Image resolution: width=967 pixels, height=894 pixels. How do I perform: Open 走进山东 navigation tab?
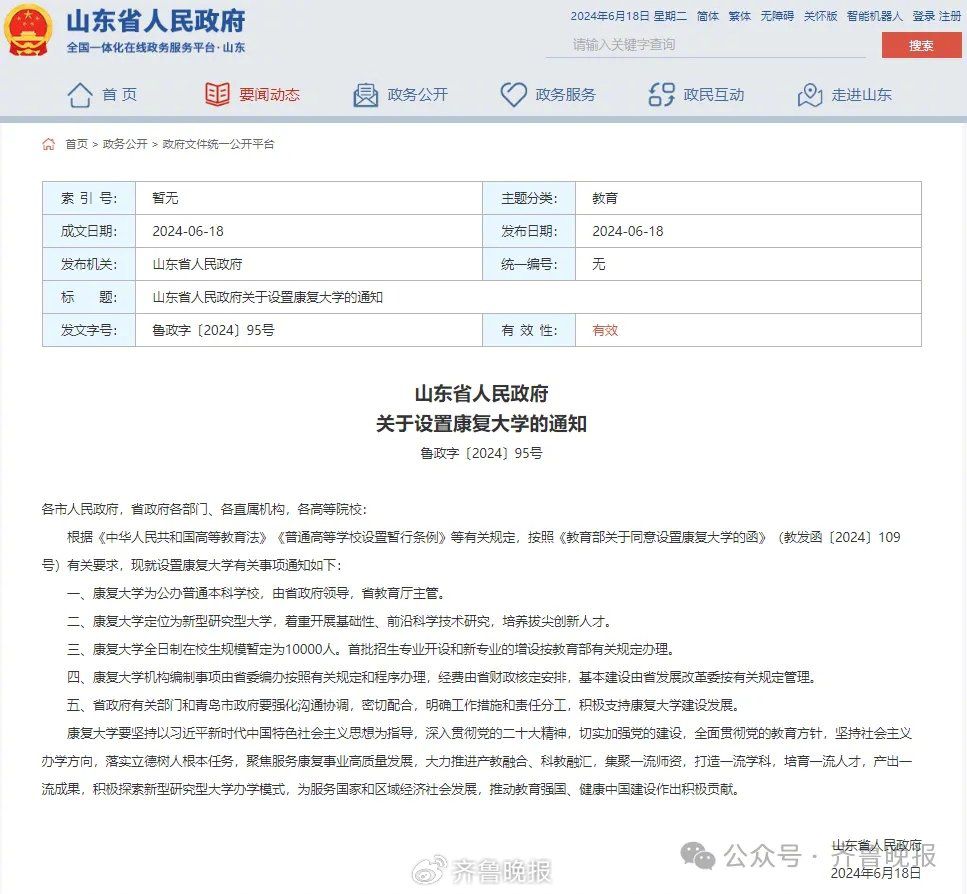pyautogui.click(x=862, y=94)
